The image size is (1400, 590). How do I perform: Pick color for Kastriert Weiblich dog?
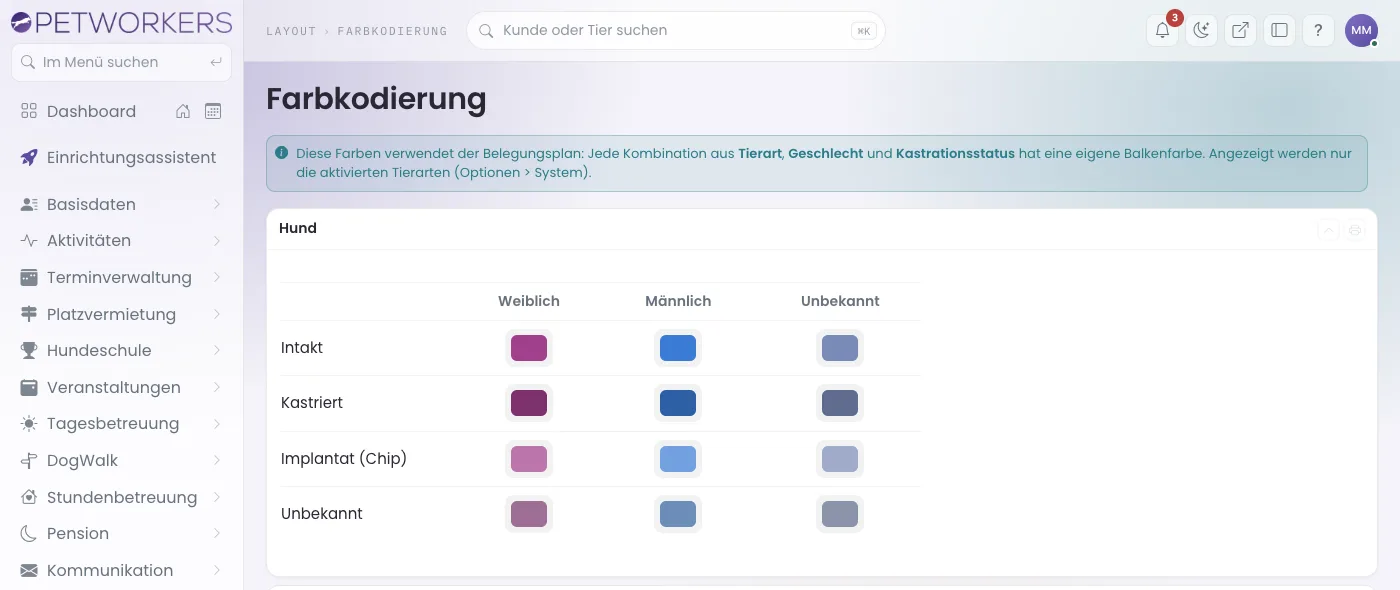click(529, 403)
